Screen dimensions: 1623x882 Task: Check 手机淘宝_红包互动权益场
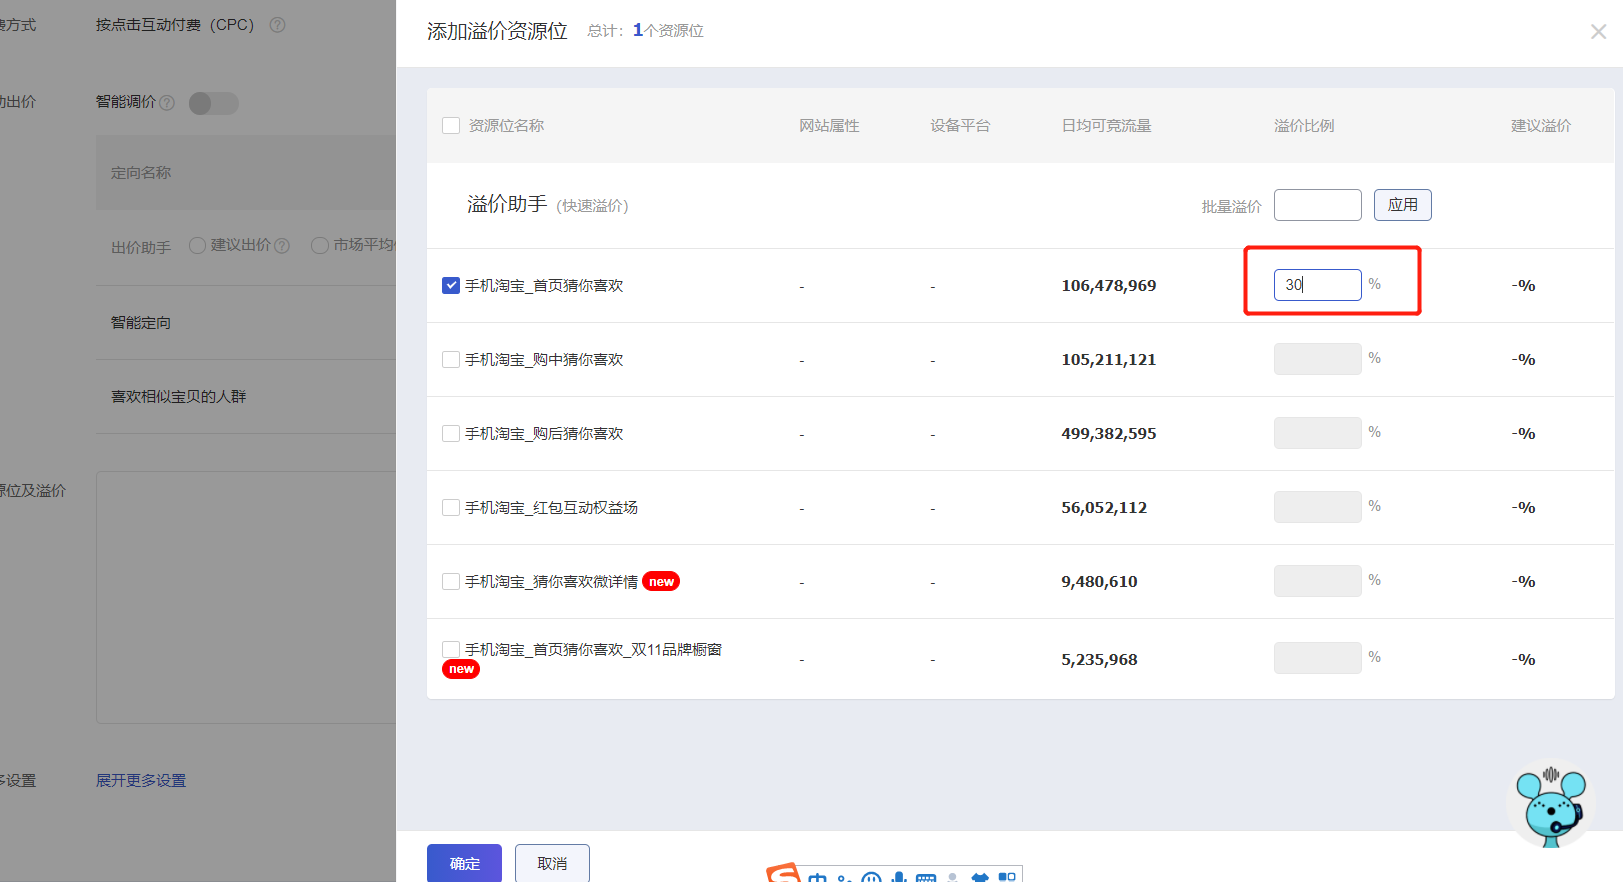[x=451, y=507]
